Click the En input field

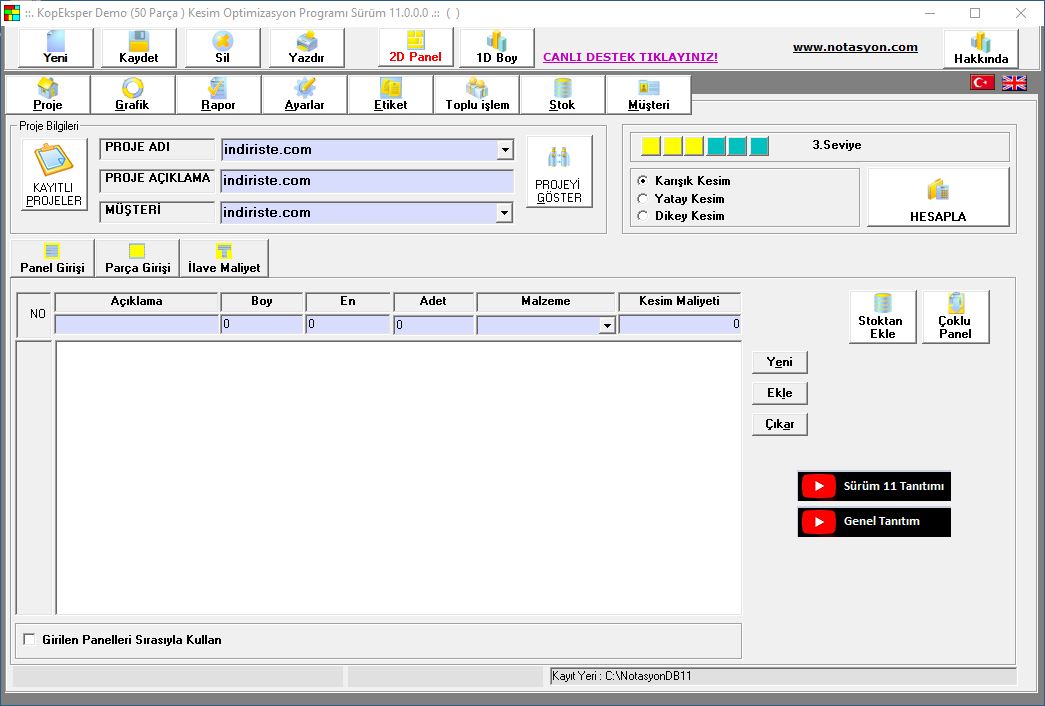(348, 325)
